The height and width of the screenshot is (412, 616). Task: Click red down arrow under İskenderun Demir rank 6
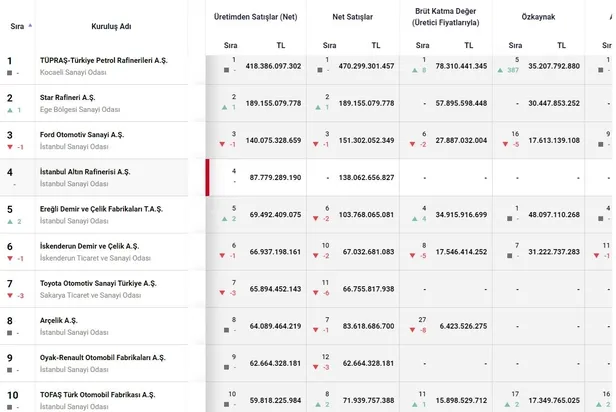(10, 257)
